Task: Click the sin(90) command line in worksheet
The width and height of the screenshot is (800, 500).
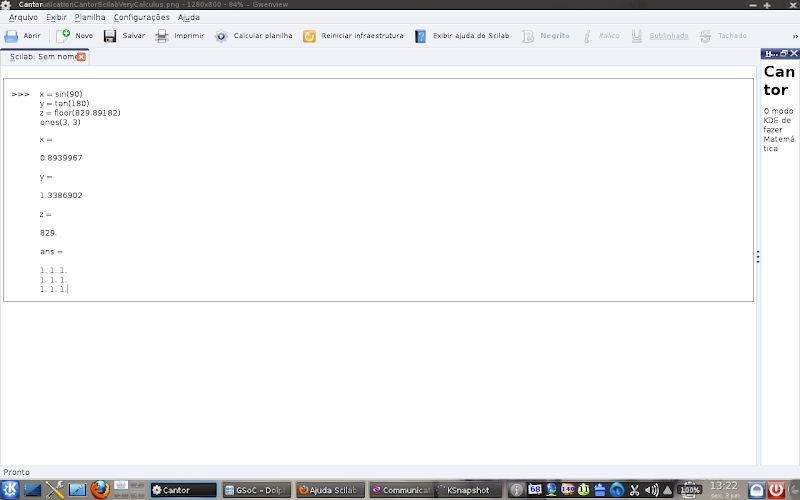Action: (x=61, y=94)
